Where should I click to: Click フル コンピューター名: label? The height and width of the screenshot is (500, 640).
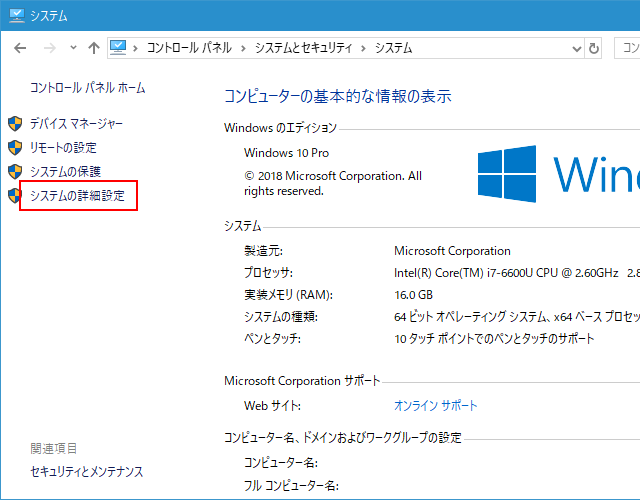[291, 486]
